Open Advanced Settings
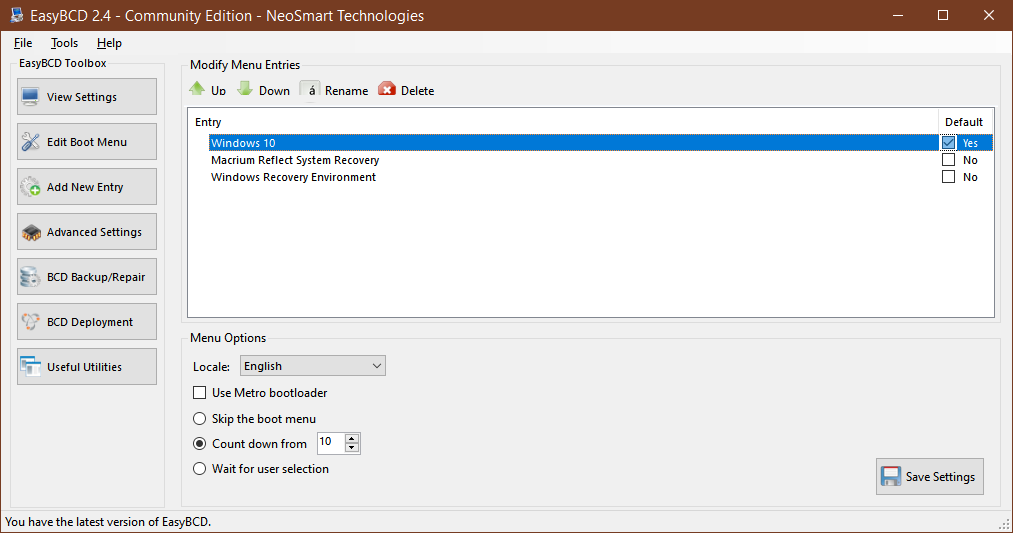1013x533 pixels. [x=87, y=231]
